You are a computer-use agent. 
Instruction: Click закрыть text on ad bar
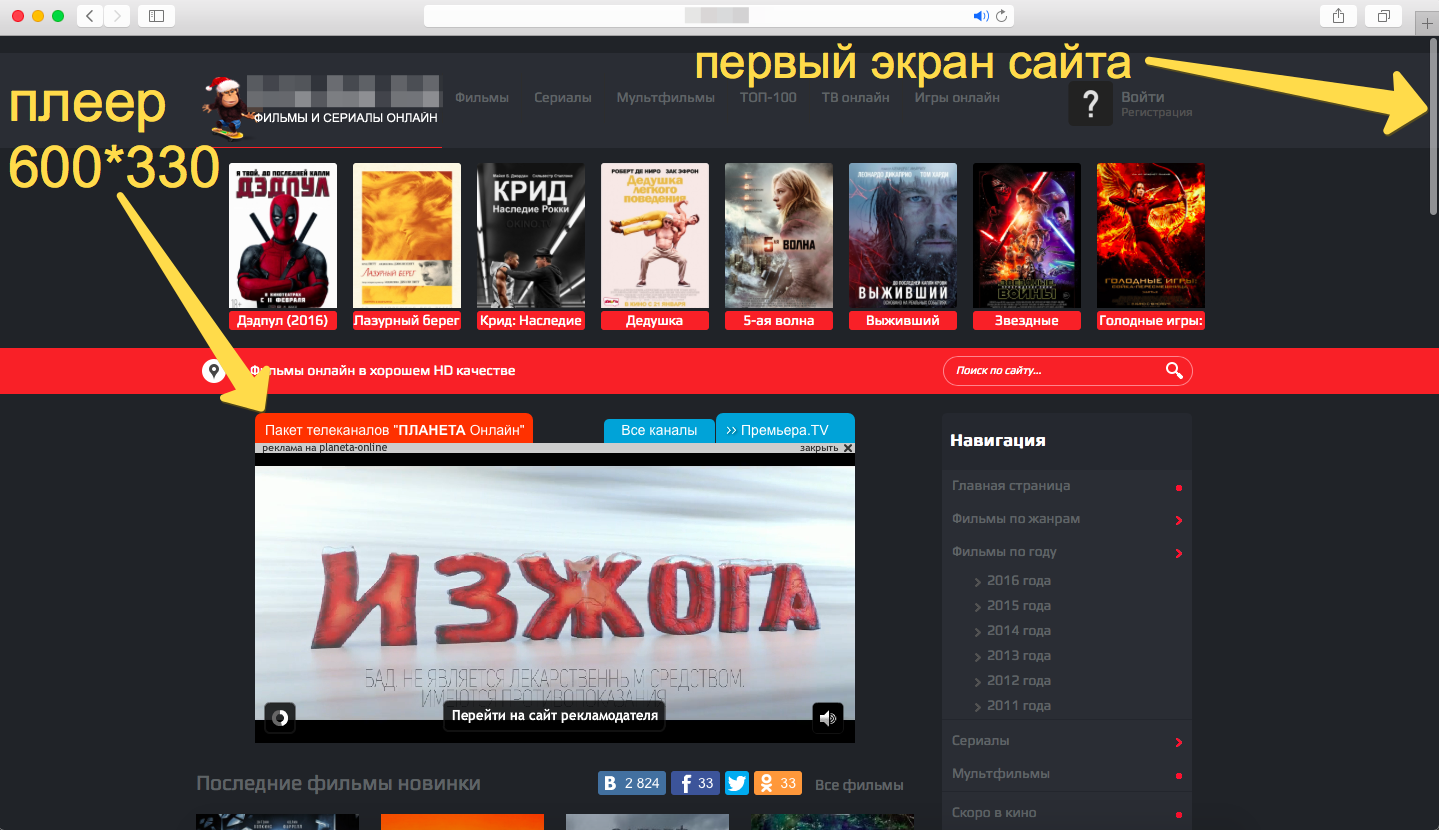(x=819, y=448)
